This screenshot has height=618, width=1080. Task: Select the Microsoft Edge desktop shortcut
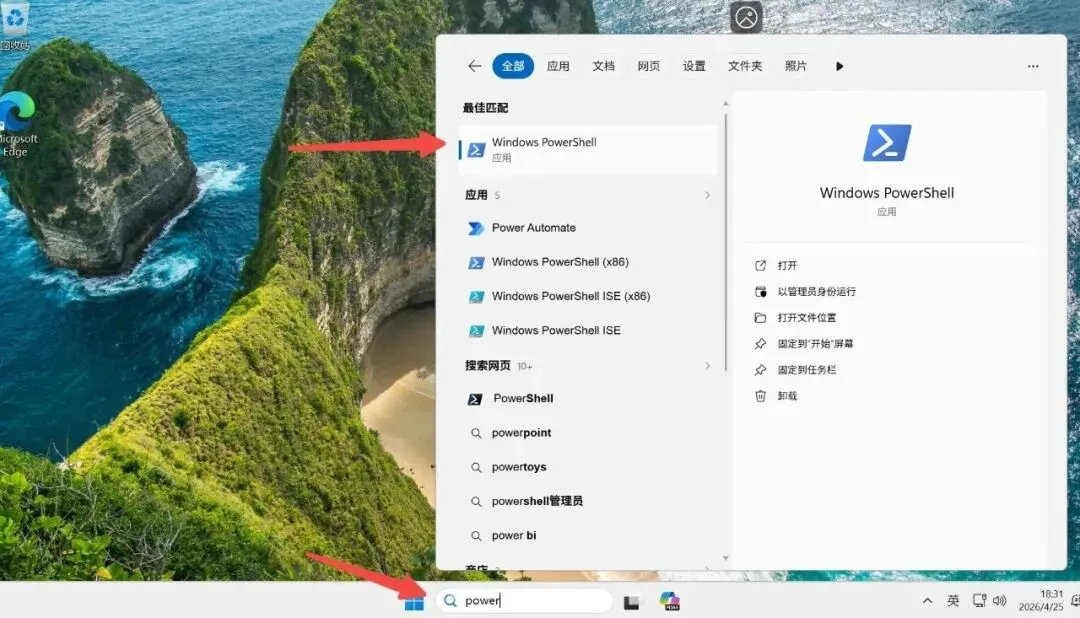click(x=17, y=125)
